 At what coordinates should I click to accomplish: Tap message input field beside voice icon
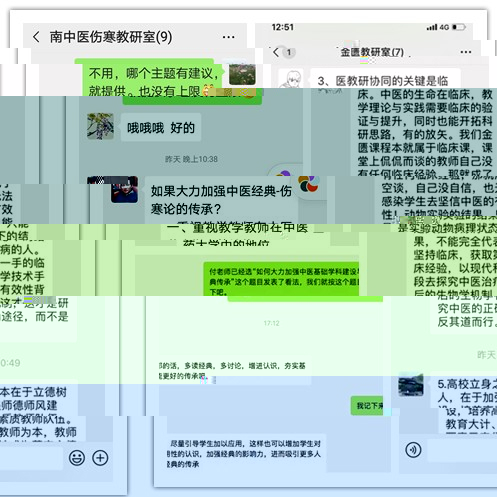[x=462, y=450]
